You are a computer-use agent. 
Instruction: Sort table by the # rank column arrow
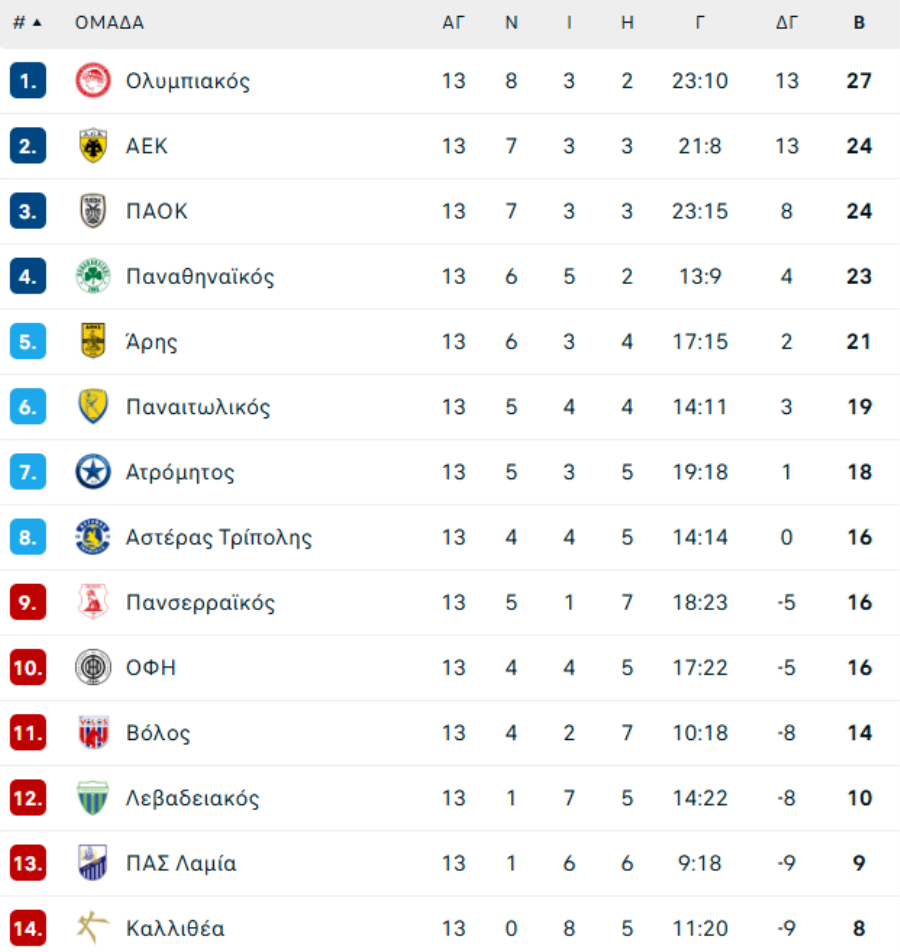[37, 23]
